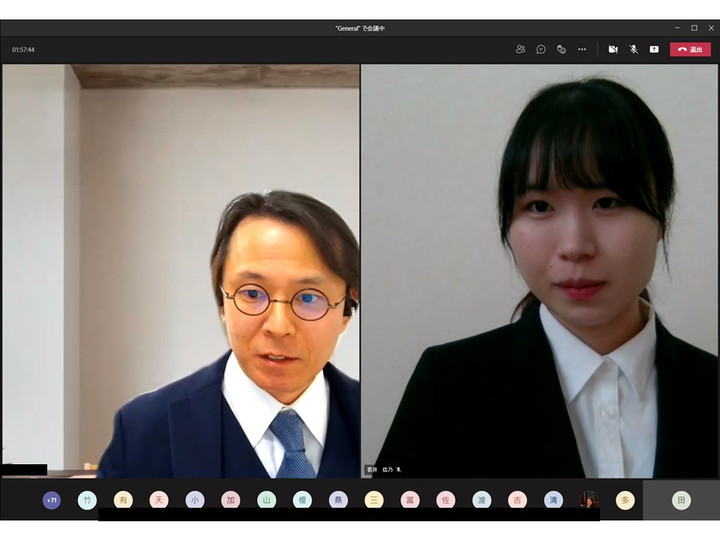Choose the participant avatar labeled 加
This screenshot has width=720, height=540.
[x=230, y=500]
